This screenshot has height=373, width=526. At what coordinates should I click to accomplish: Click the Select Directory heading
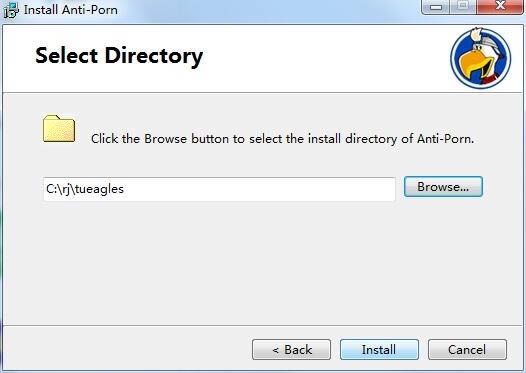click(x=119, y=56)
